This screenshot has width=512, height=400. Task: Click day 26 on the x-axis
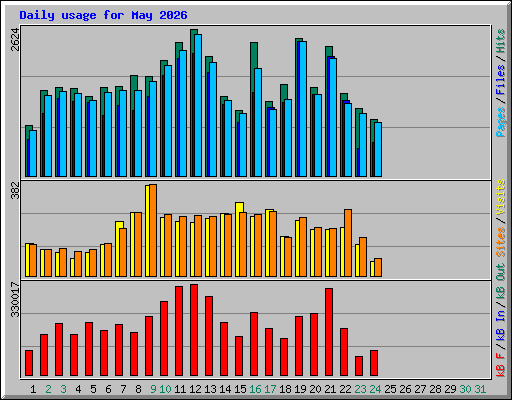405,389
